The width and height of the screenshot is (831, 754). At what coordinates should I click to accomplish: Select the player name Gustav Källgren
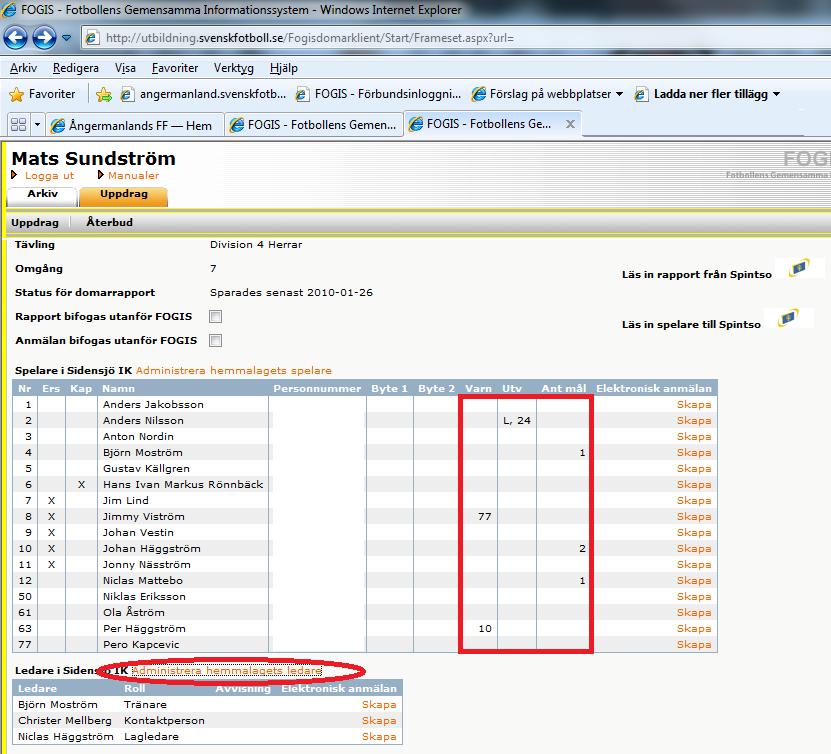tap(146, 468)
